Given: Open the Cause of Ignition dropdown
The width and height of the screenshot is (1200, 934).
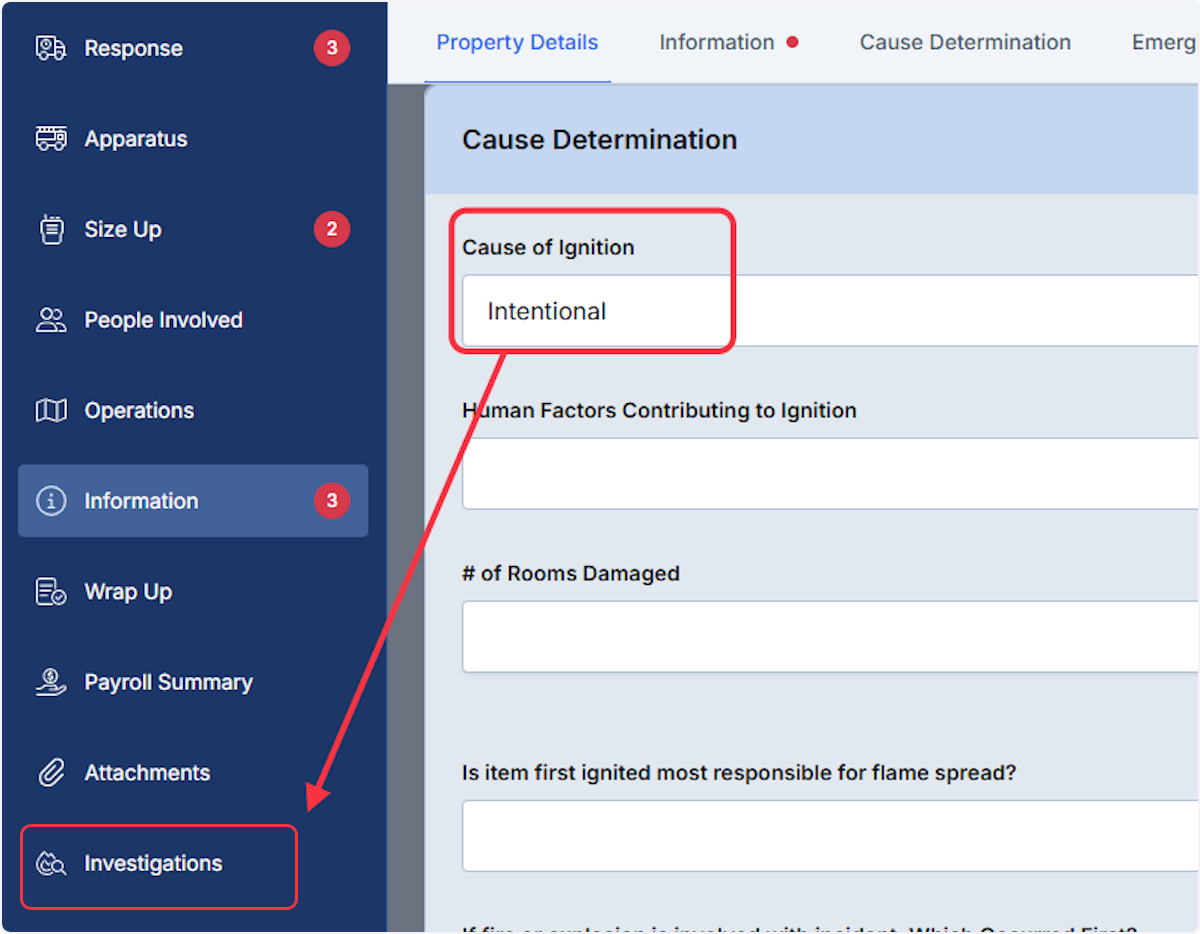Looking at the screenshot, I should [830, 311].
